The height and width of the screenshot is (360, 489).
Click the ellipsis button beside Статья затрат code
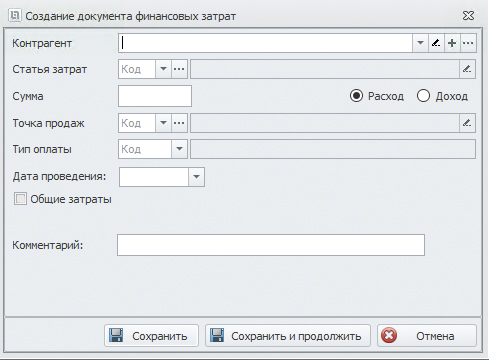[179, 69]
